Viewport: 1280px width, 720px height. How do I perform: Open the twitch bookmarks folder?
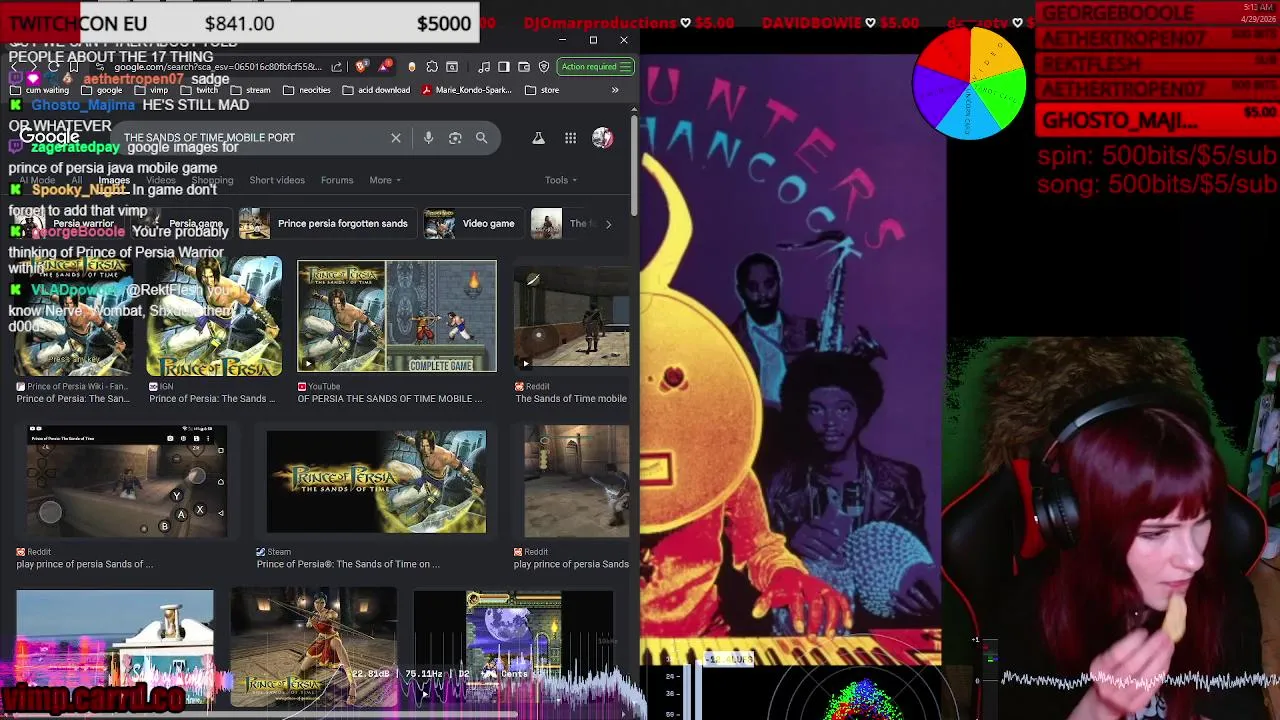click(199, 90)
